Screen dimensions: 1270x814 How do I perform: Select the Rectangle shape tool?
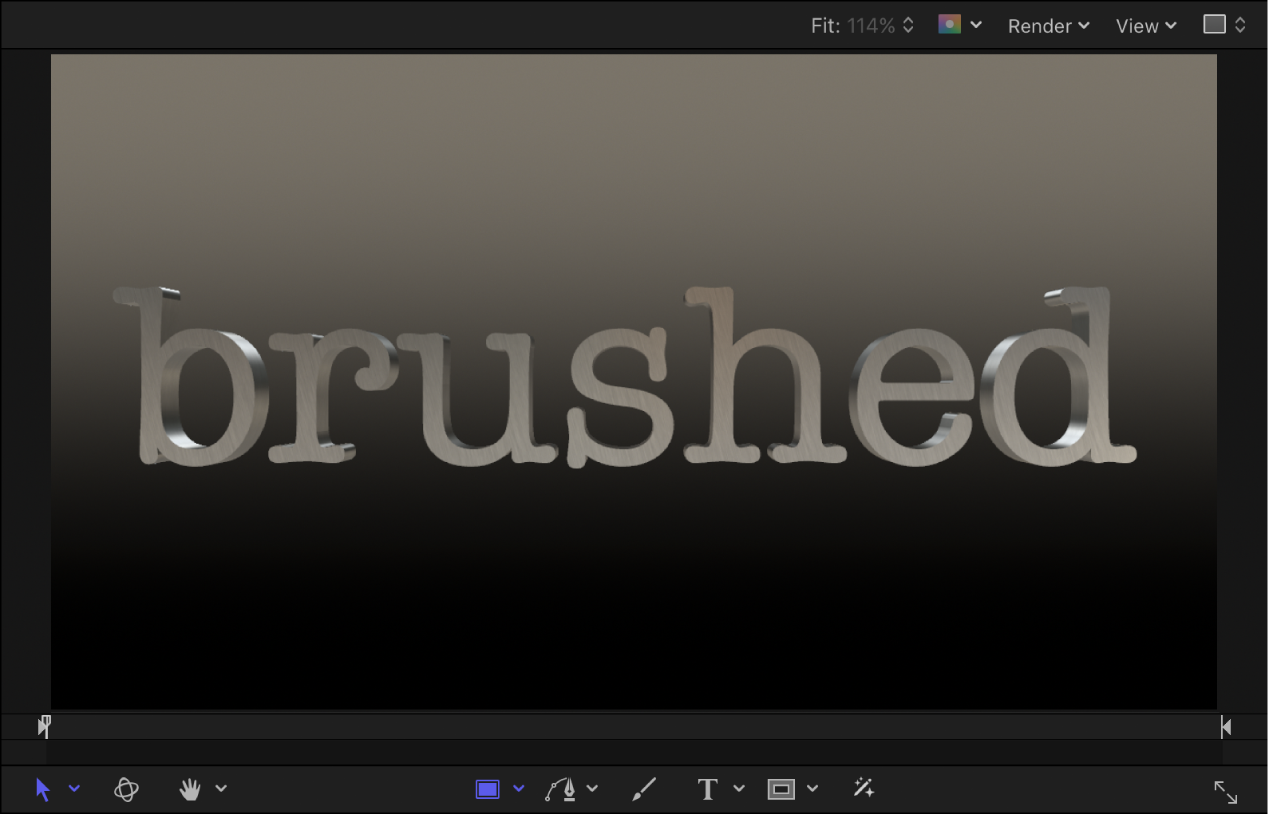click(x=487, y=789)
